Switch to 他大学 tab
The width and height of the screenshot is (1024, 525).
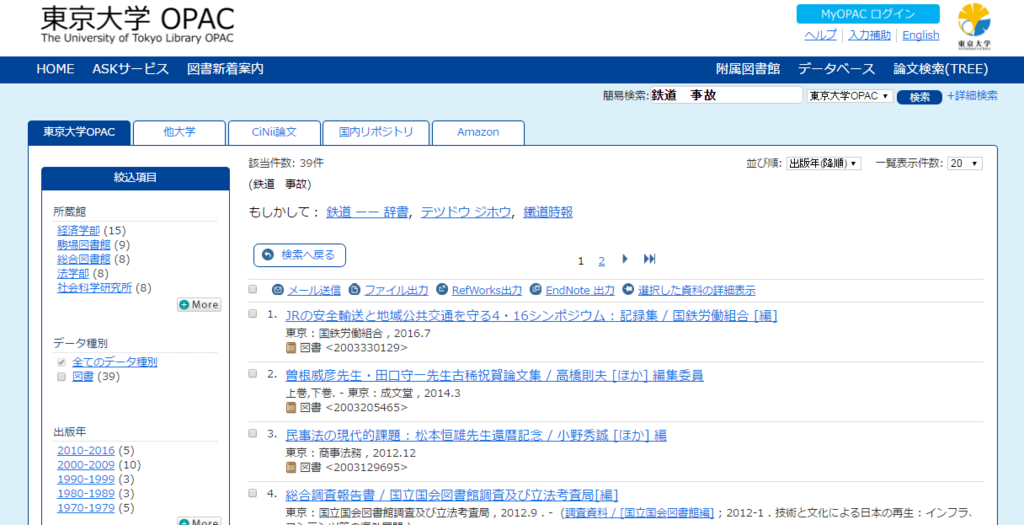(180, 132)
